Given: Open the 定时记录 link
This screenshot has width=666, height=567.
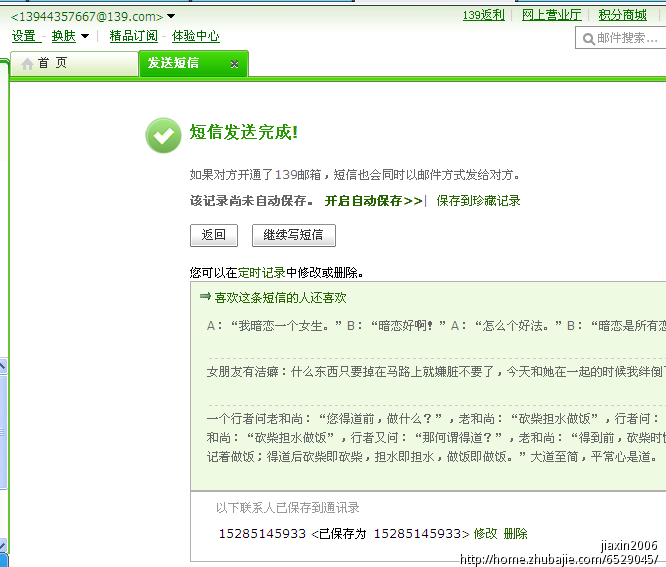Looking at the screenshot, I should (261, 273).
